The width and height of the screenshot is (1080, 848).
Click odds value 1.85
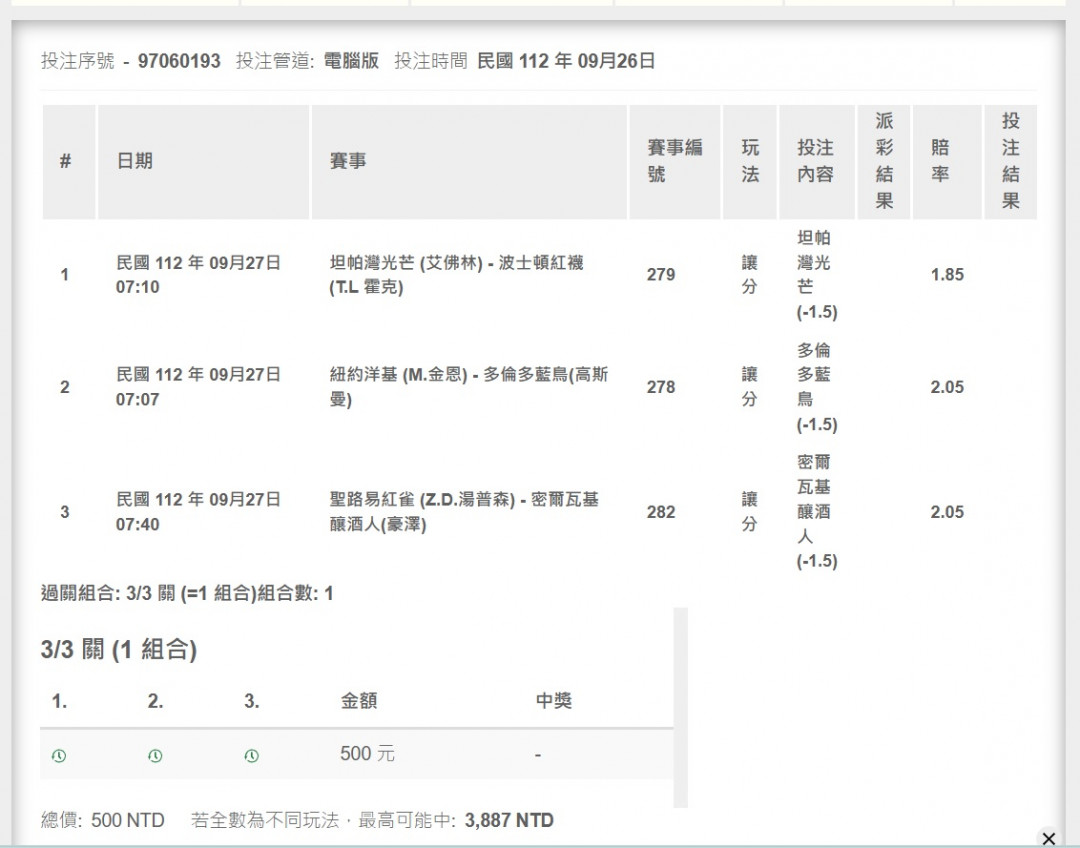pyautogui.click(x=947, y=274)
